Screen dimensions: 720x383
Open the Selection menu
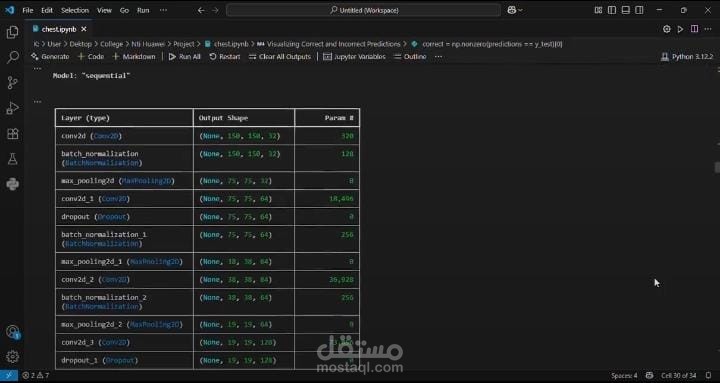pos(74,10)
